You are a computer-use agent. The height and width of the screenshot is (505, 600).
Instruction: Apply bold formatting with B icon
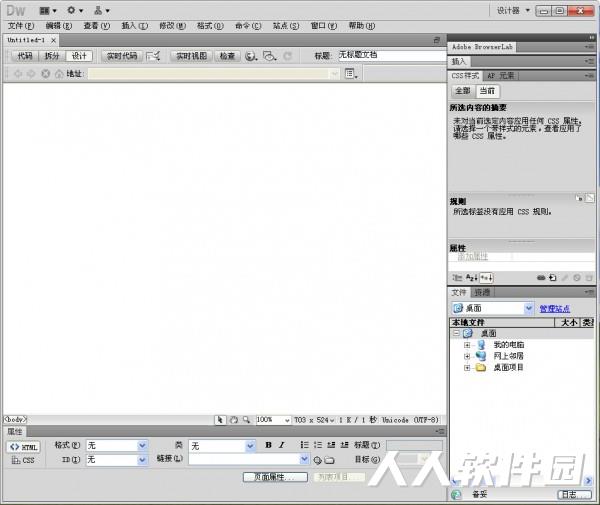click(268, 445)
